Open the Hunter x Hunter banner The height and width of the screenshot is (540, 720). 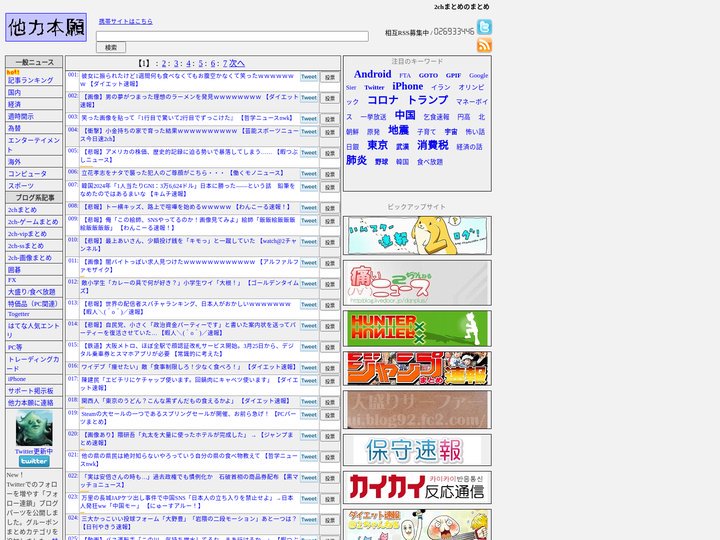[417, 328]
